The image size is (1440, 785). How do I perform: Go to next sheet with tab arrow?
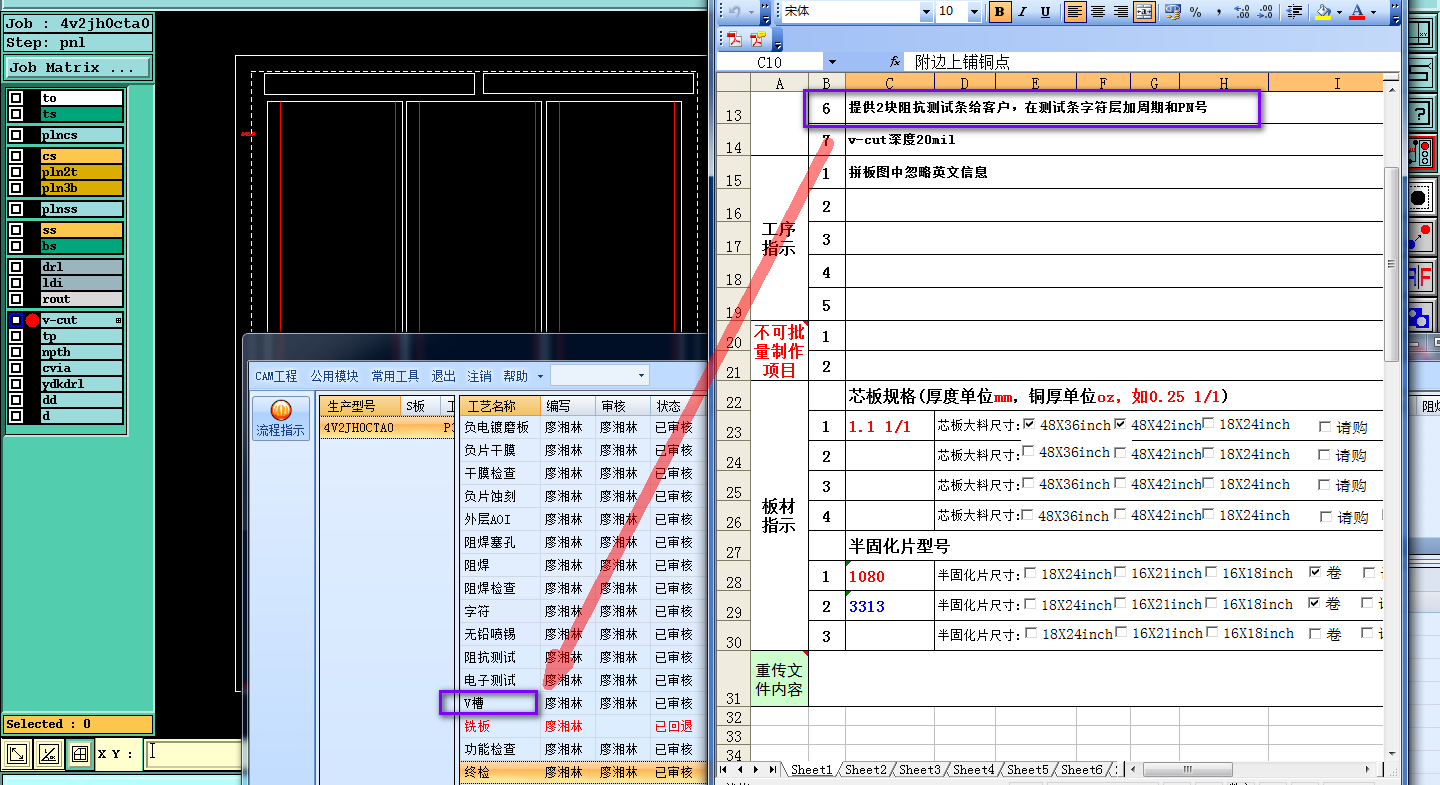pyautogui.click(x=756, y=769)
